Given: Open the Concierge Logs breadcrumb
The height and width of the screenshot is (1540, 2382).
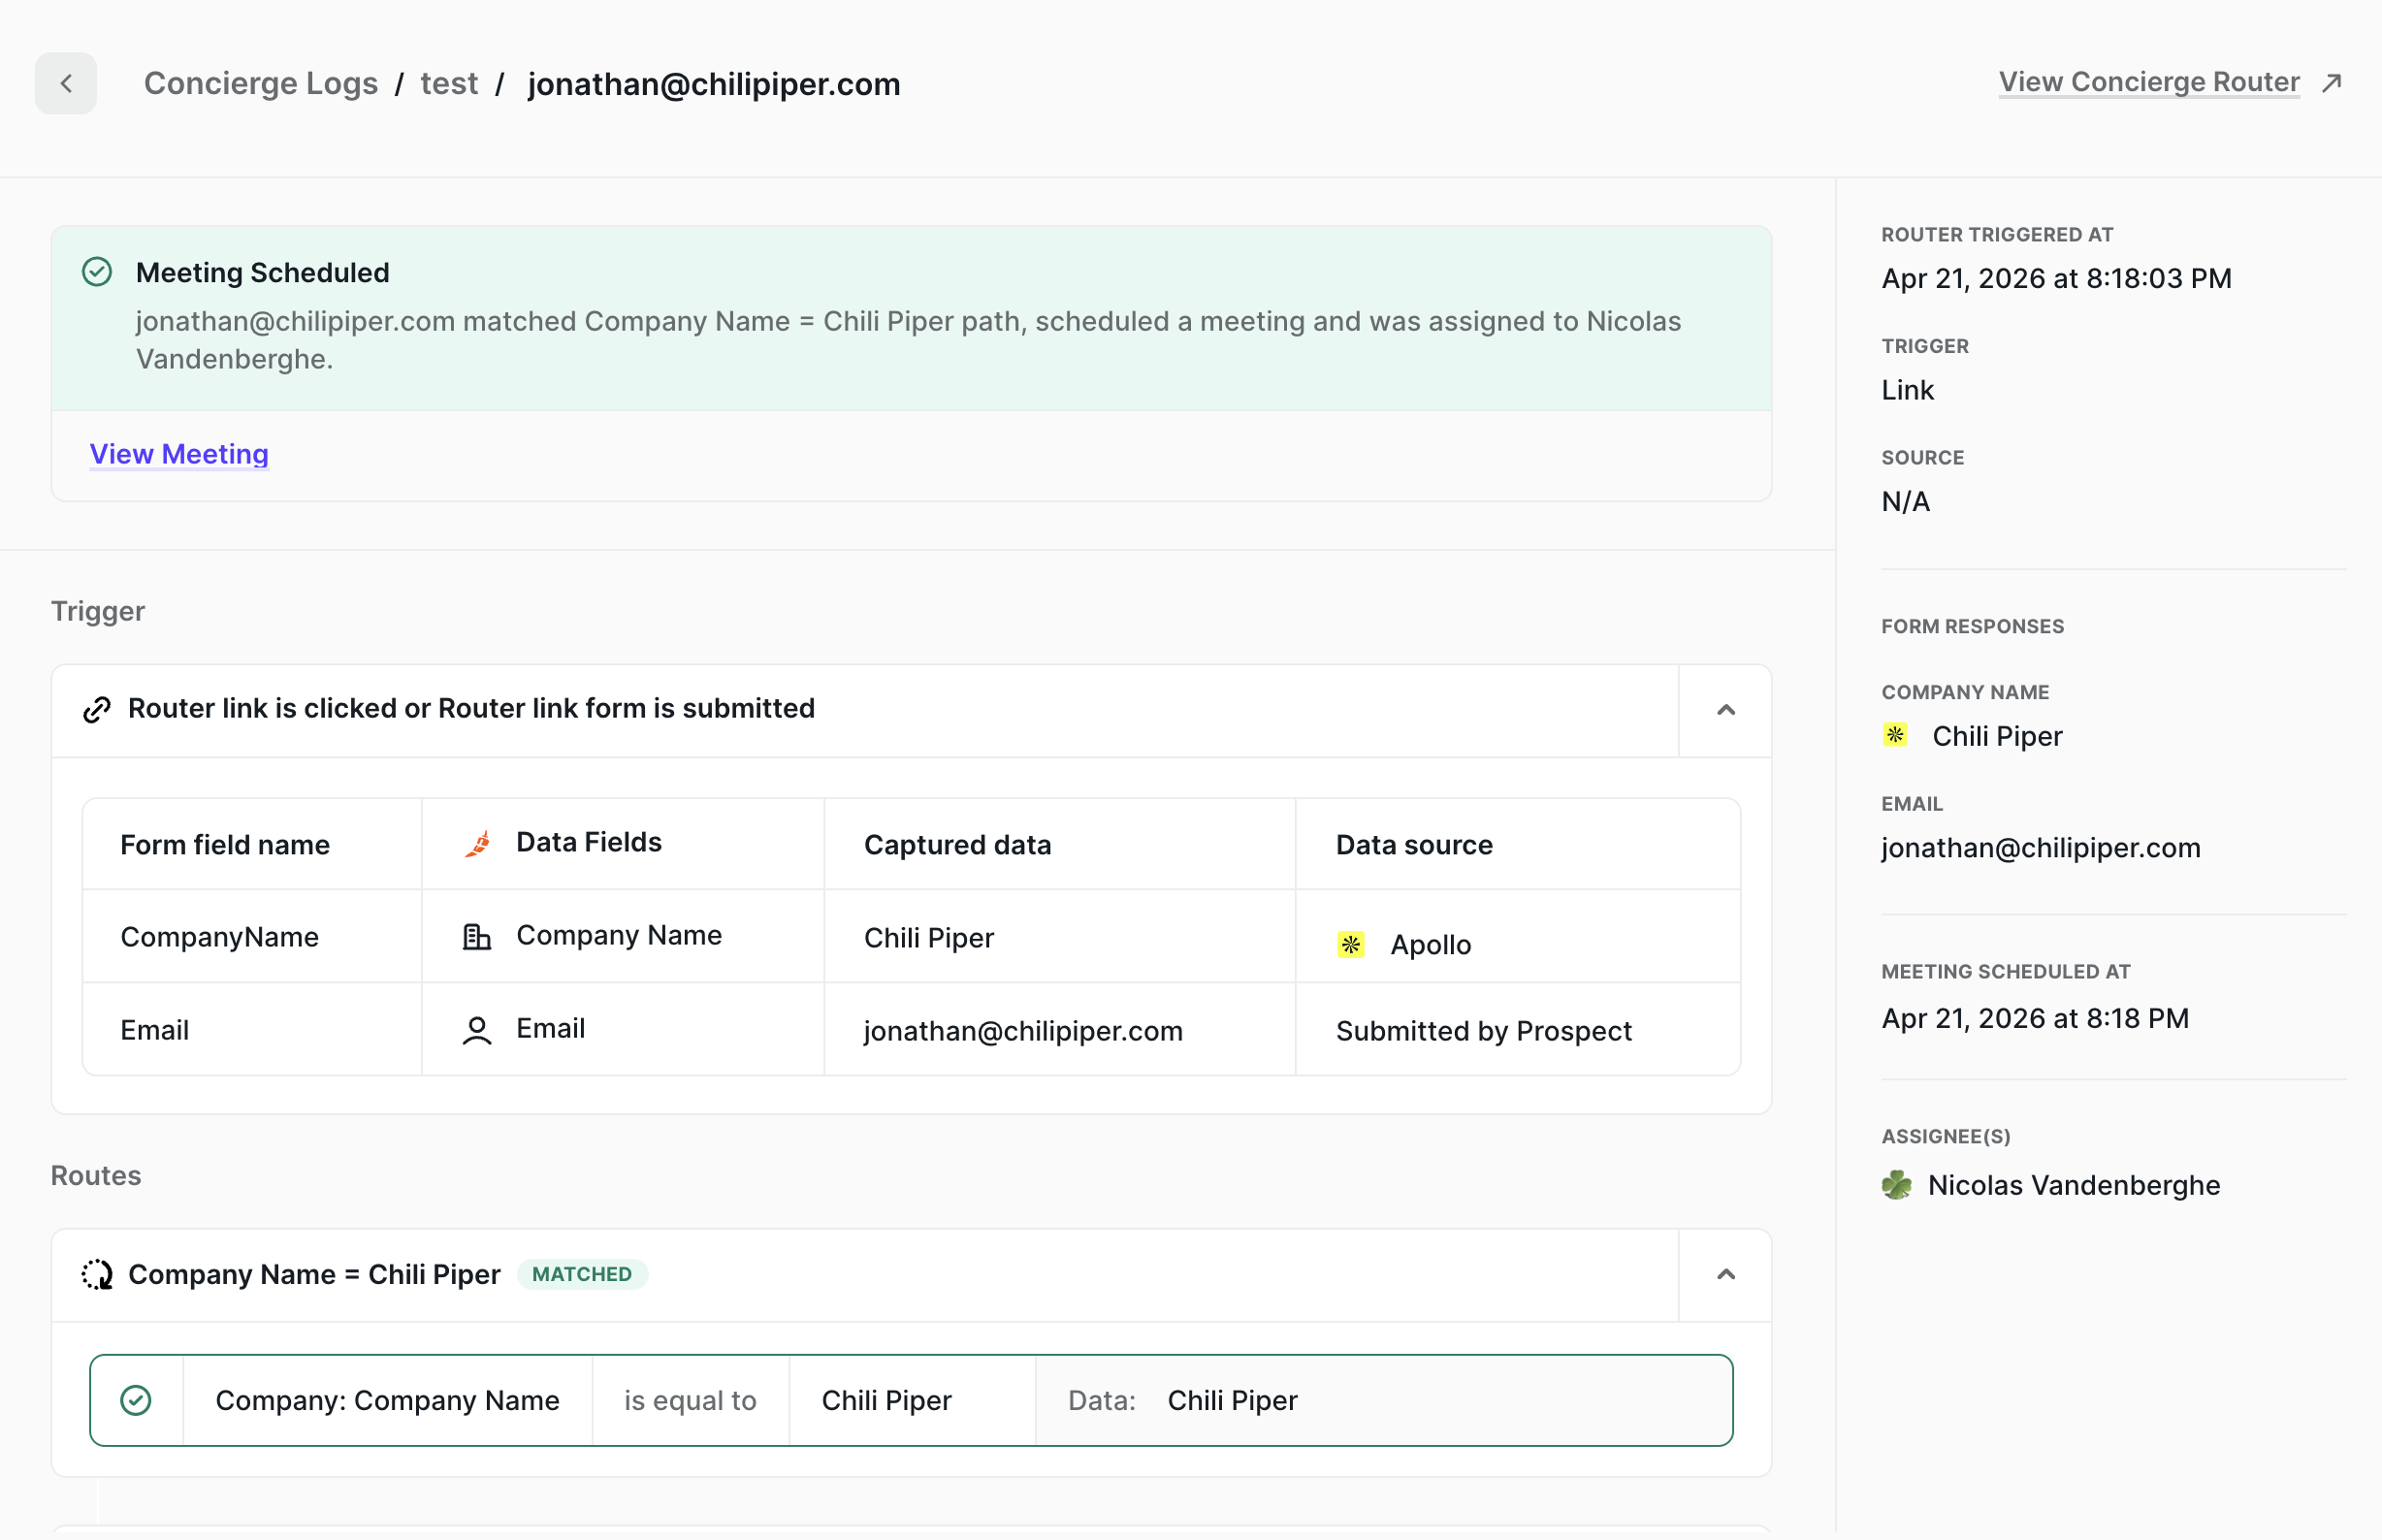Looking at the screenshot, I should [x=261, y=83].
